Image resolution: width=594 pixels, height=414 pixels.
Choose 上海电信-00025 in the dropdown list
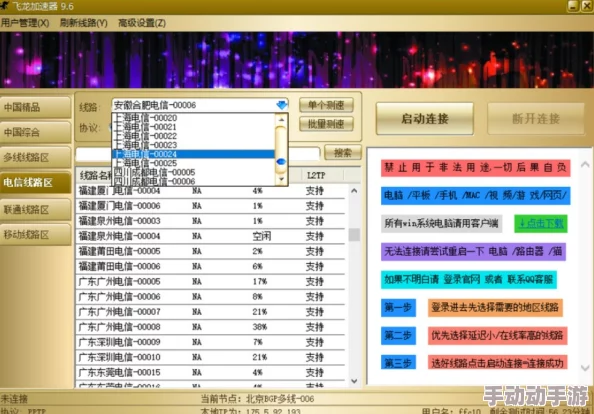coord(193,163)
